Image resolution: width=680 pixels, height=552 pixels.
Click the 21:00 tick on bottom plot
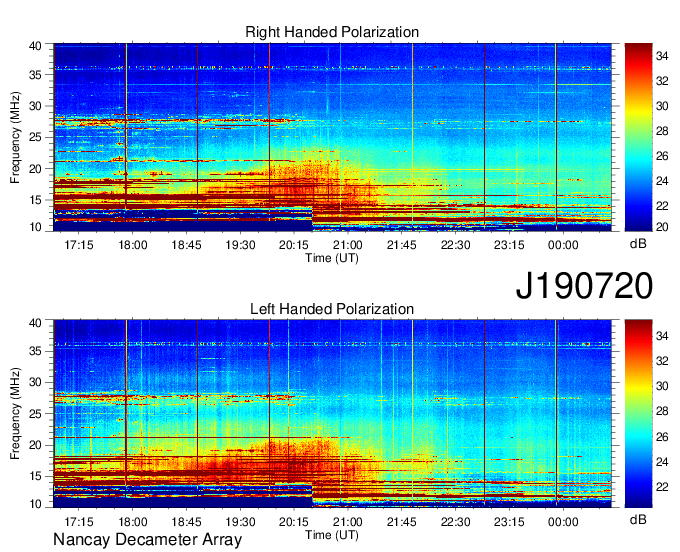tap(347, 522)
